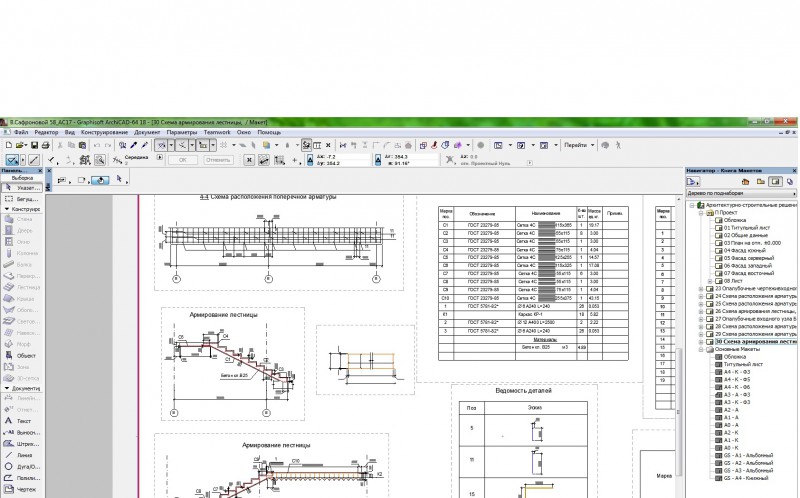
Task: Open the Перейти dropdown
Action: pos(579,145)
